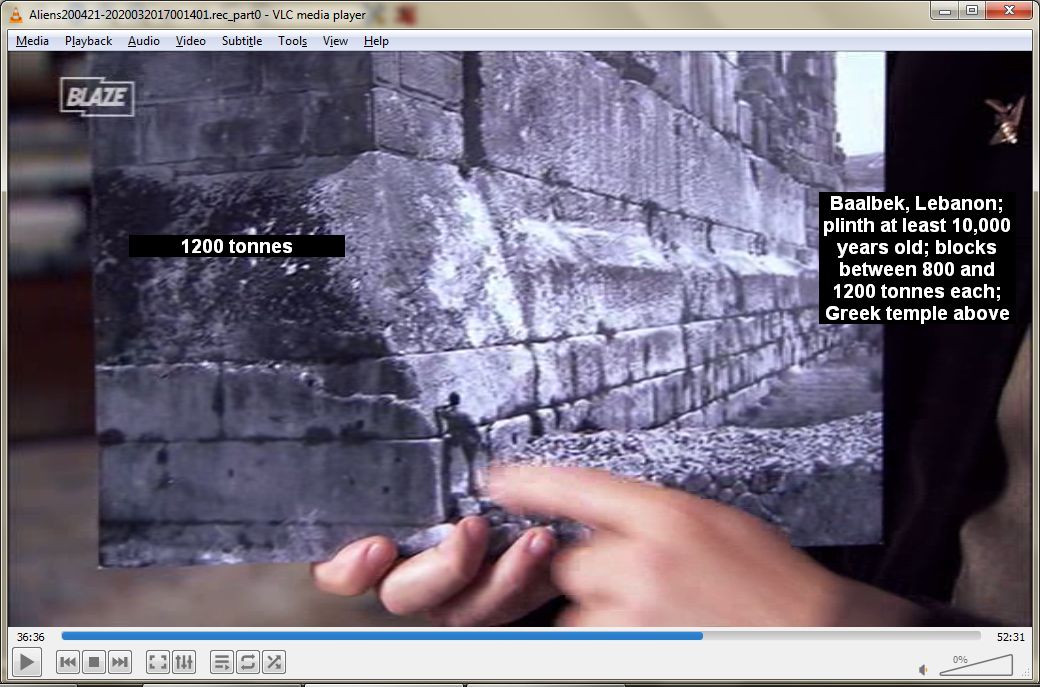Viewport: 1040px width, 687px height.
Task: Expand the Audio menu
Action: tap(143, 41)
